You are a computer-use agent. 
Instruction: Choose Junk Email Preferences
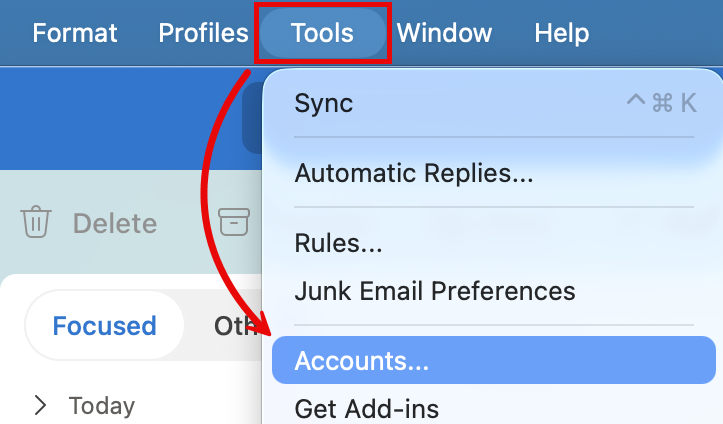click(434, 291)
